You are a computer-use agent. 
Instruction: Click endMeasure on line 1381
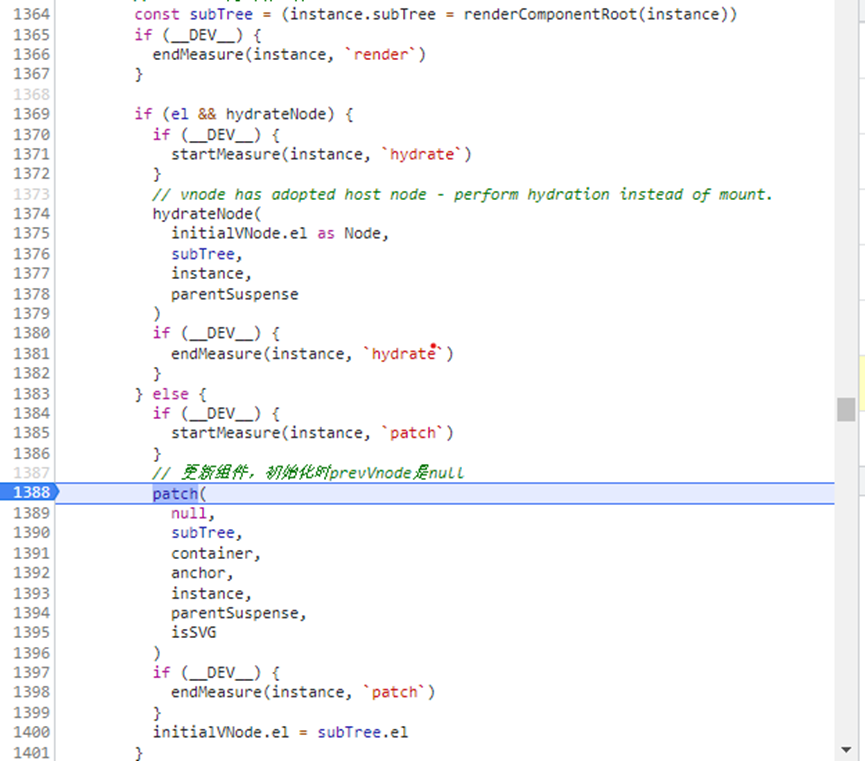point(216,353)
